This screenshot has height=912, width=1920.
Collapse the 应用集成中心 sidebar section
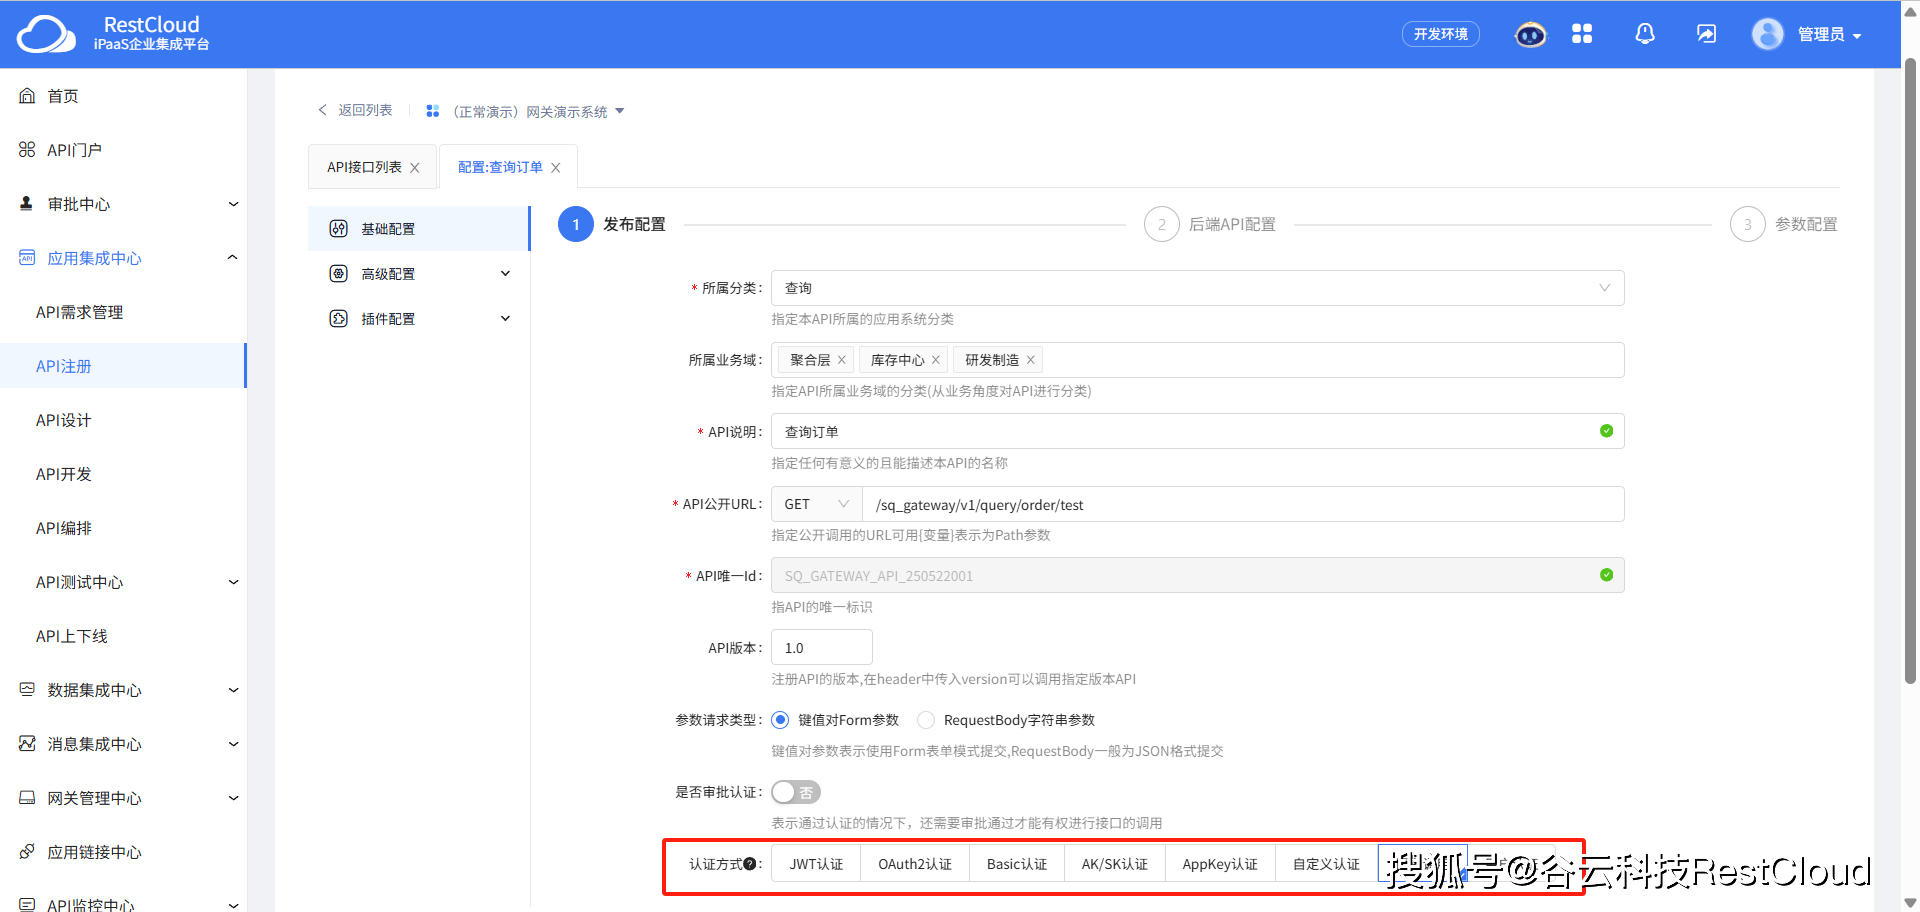[x=232, y=257]
